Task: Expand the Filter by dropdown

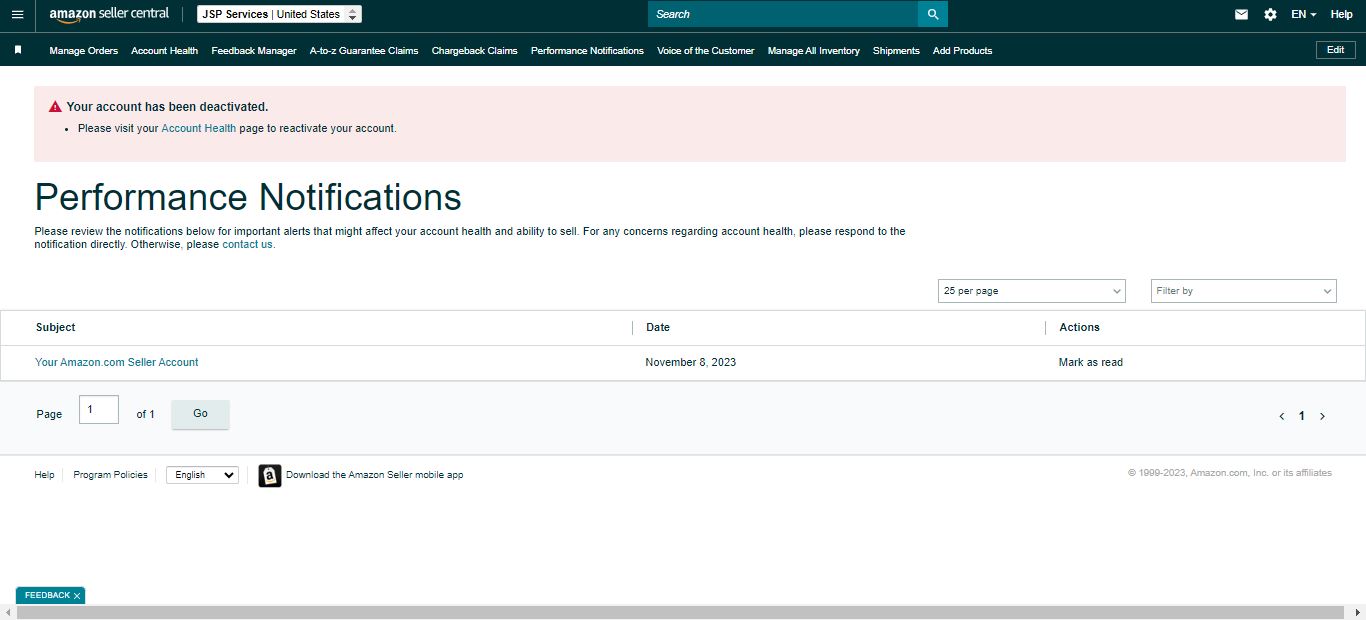Action: [1244, 291]
